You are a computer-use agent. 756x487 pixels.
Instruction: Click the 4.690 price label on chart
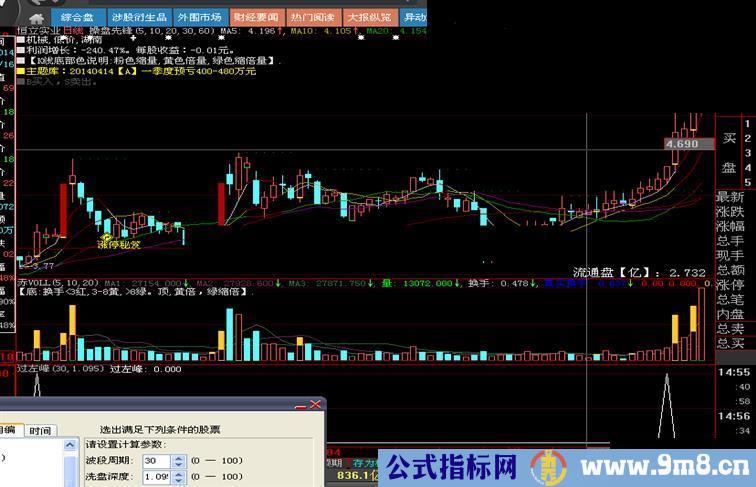(x=686, y=145)
